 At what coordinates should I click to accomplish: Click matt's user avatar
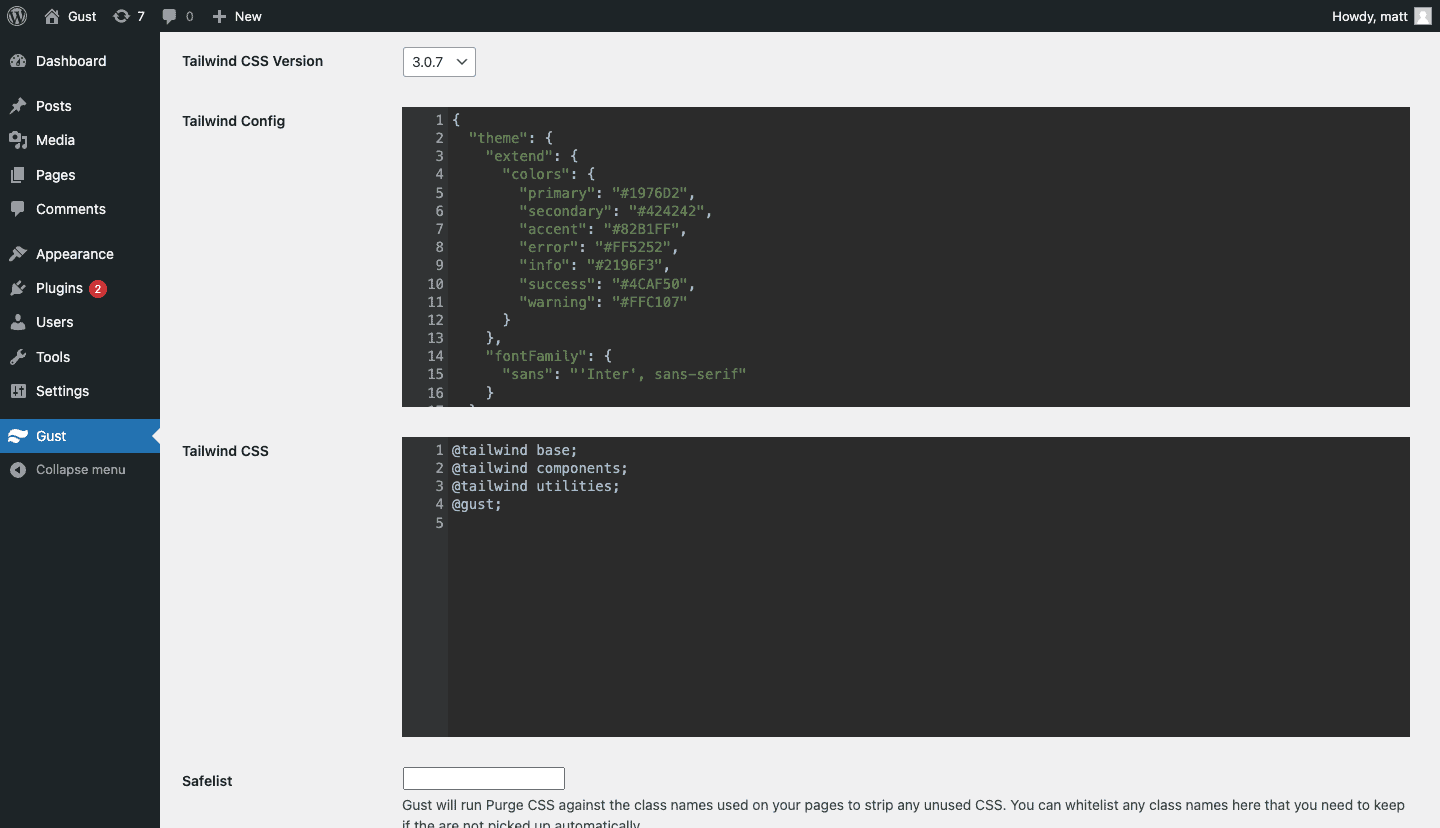click(1423, 16)
